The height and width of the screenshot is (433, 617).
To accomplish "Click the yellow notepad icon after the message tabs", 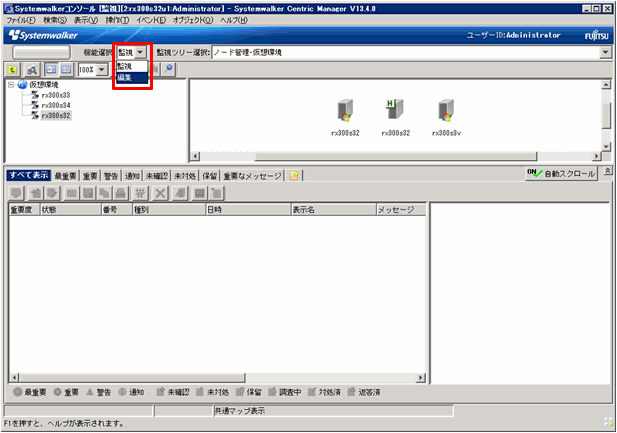I will 294,176.
